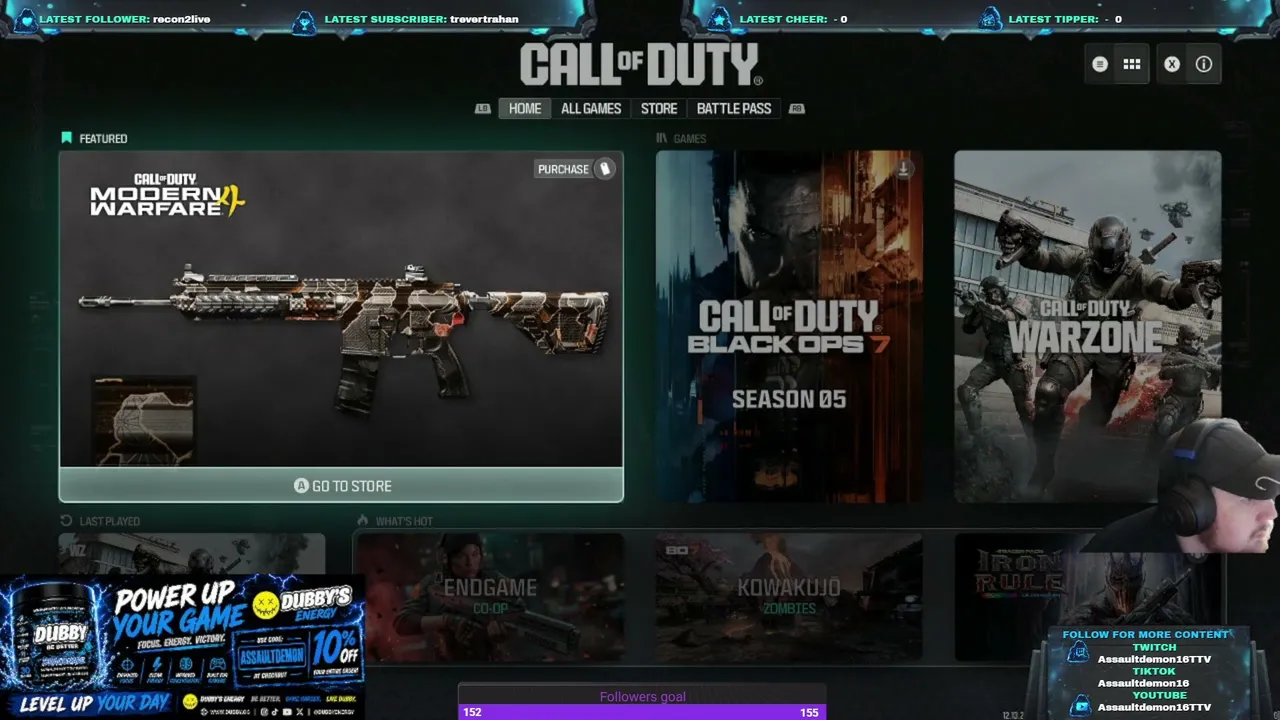Click the Twitch icon in follow panel
The height and width of the screenshot is (720, 1280).
pyautogui.click(x=1078, y=653)
